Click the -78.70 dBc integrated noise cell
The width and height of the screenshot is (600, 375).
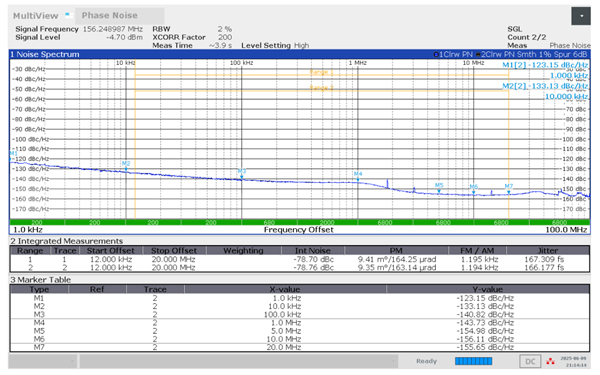(x=313, y=259)
